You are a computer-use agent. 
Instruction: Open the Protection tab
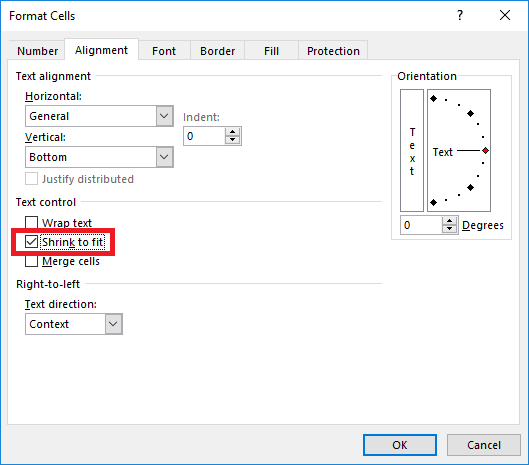pyautogui.click(x=333, y=51)
